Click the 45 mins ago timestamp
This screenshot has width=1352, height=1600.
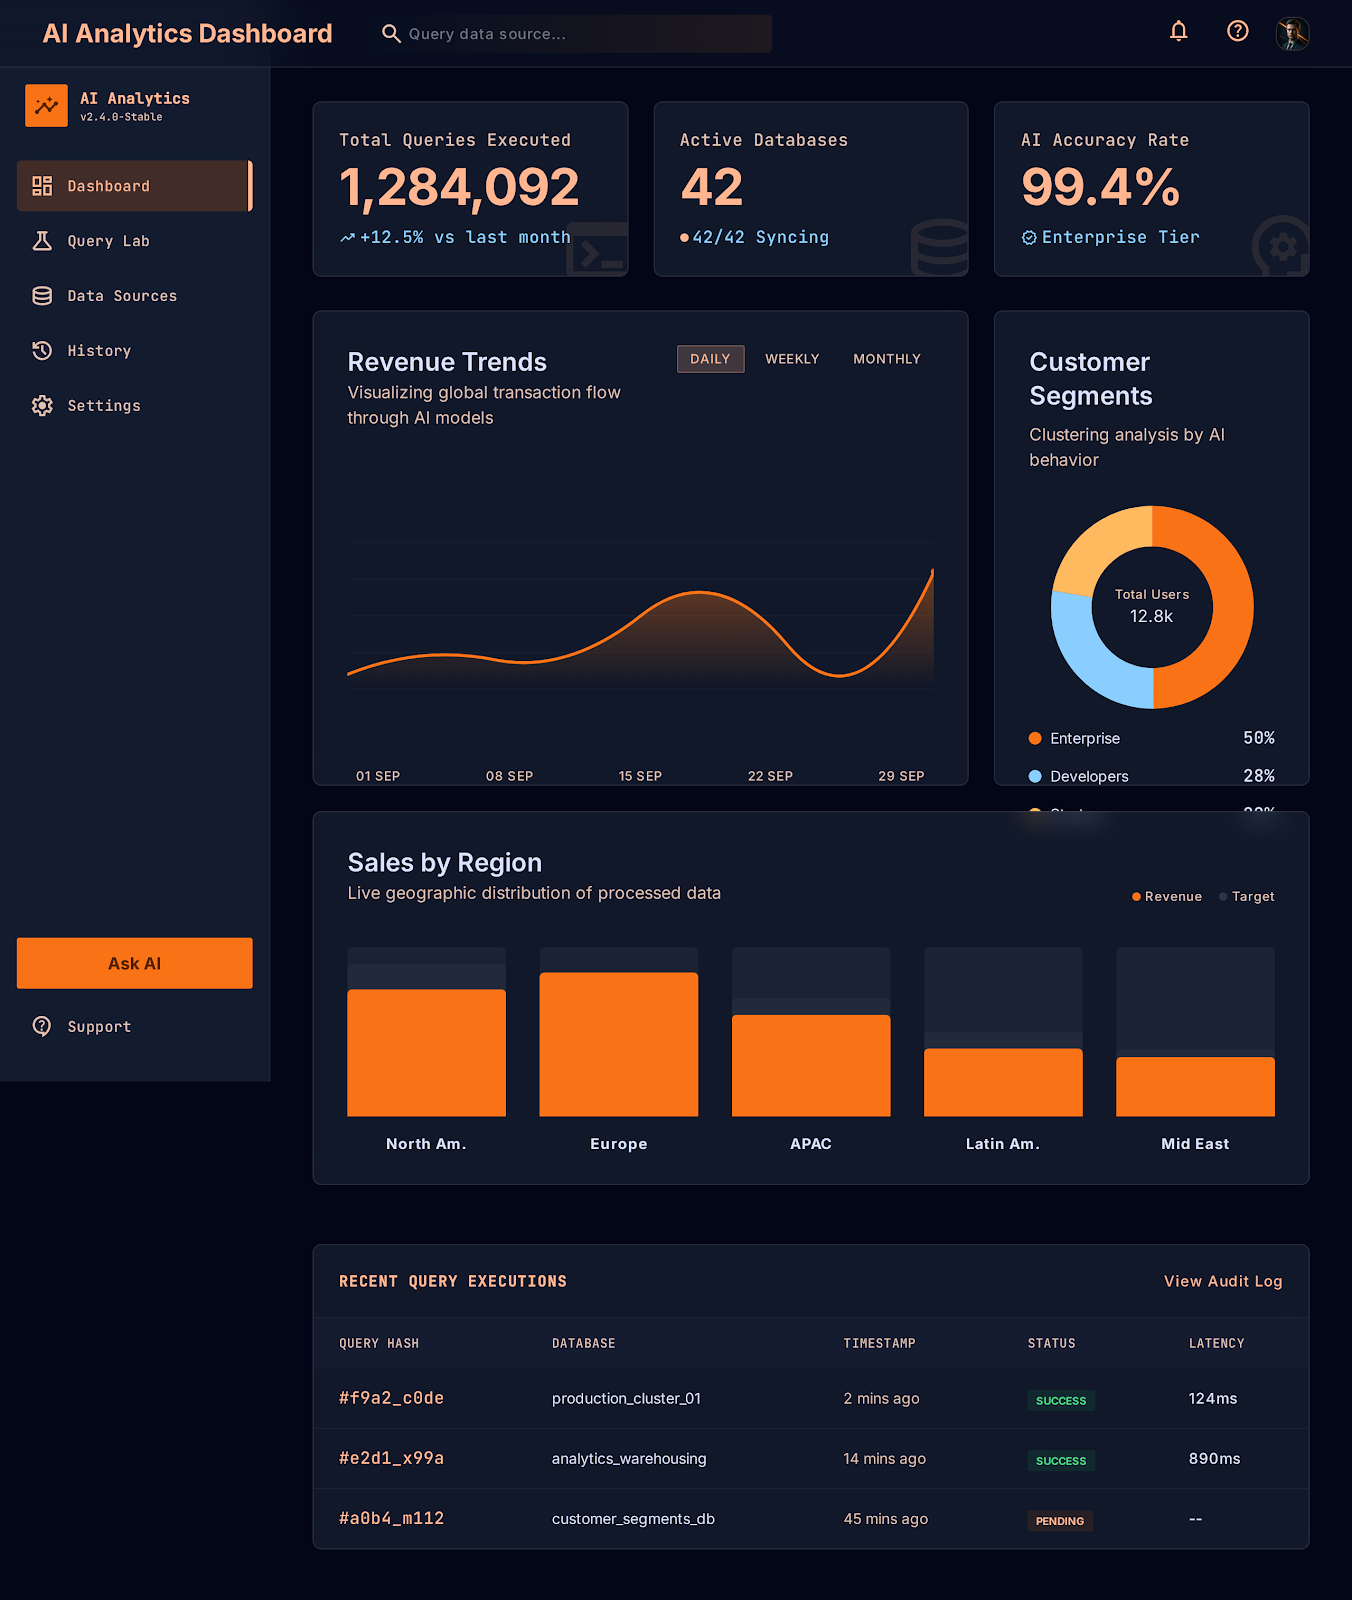tap(885, 1519)
